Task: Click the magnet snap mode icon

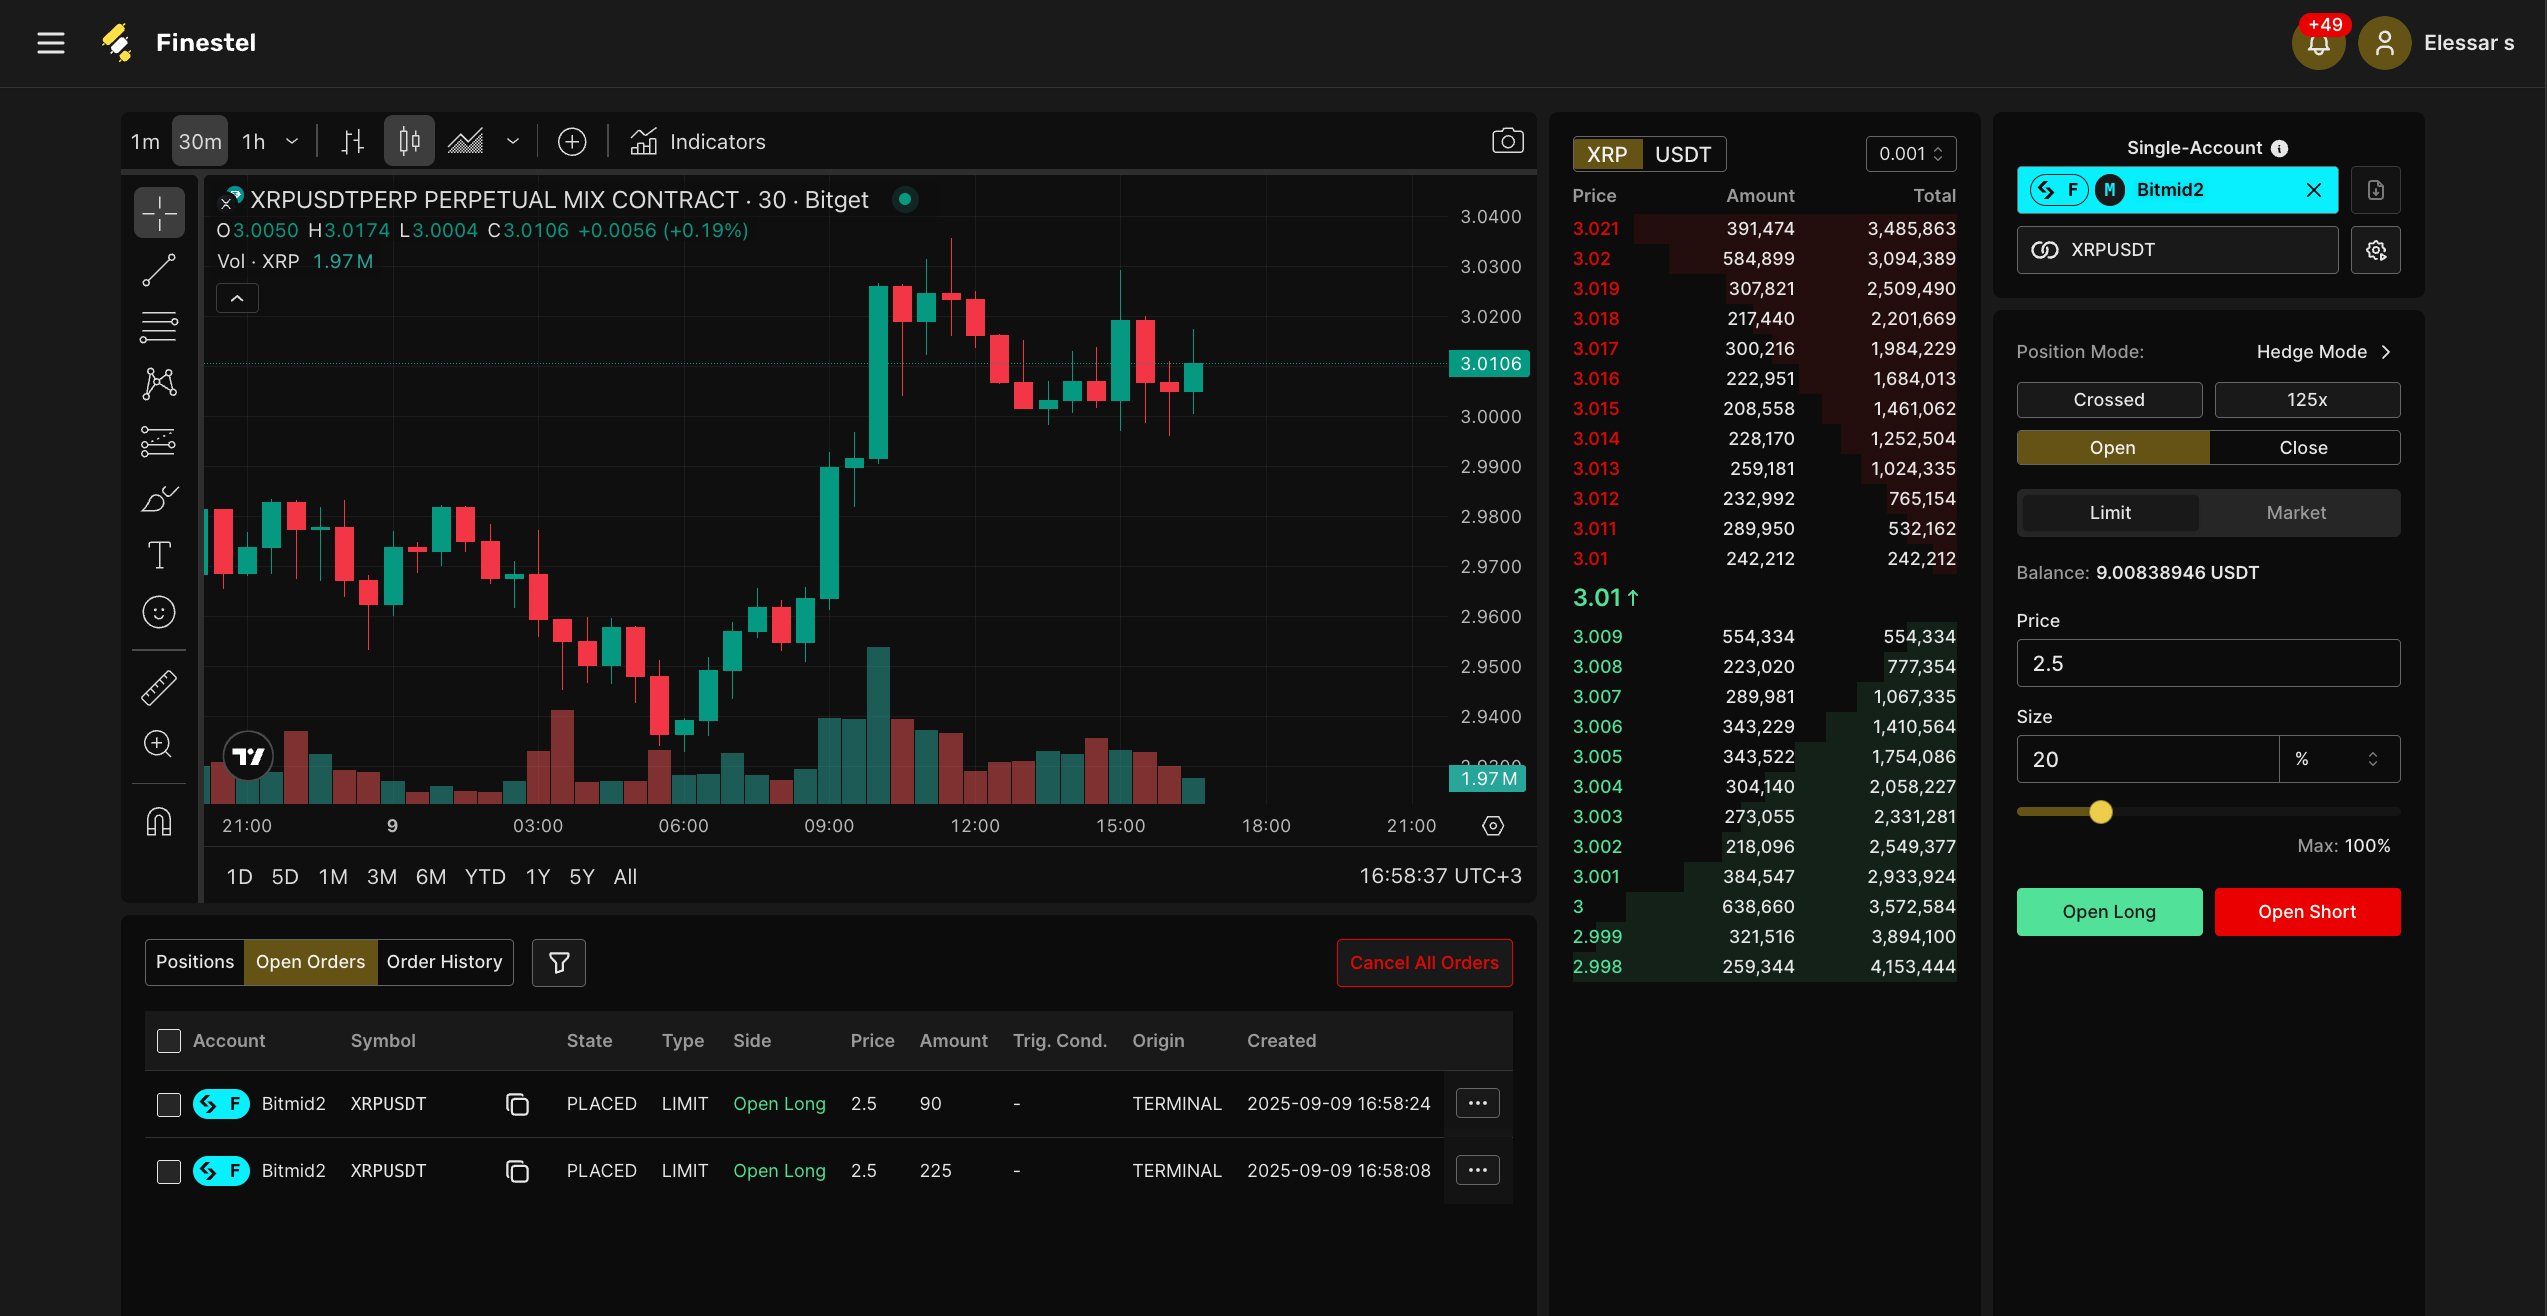Action: tap(159, 822)
